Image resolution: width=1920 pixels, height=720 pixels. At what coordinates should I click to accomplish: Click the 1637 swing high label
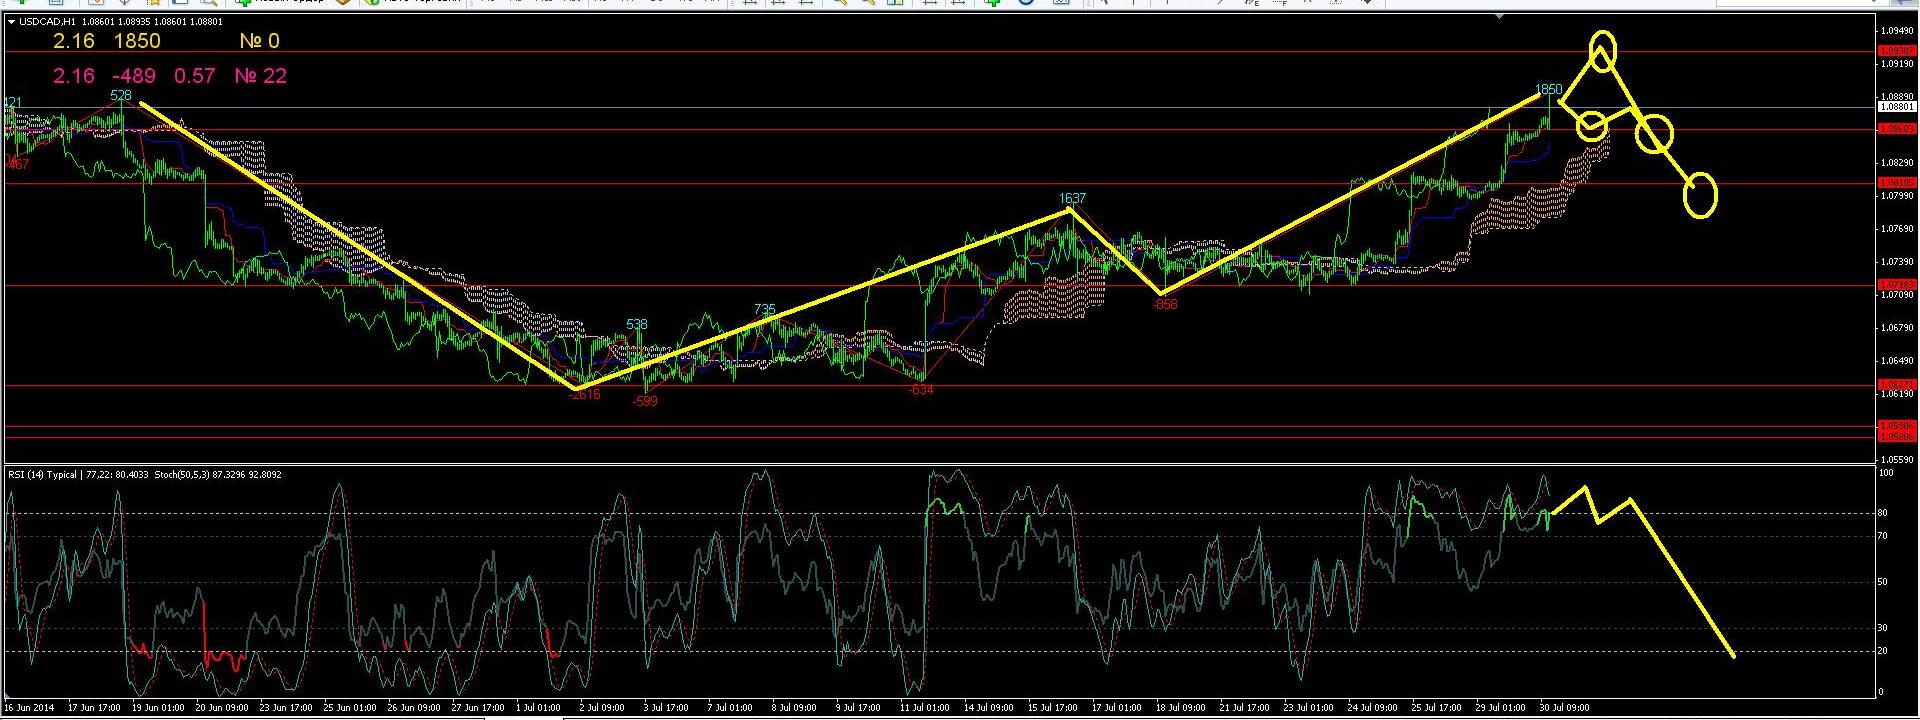click(x=1072, y=199)
